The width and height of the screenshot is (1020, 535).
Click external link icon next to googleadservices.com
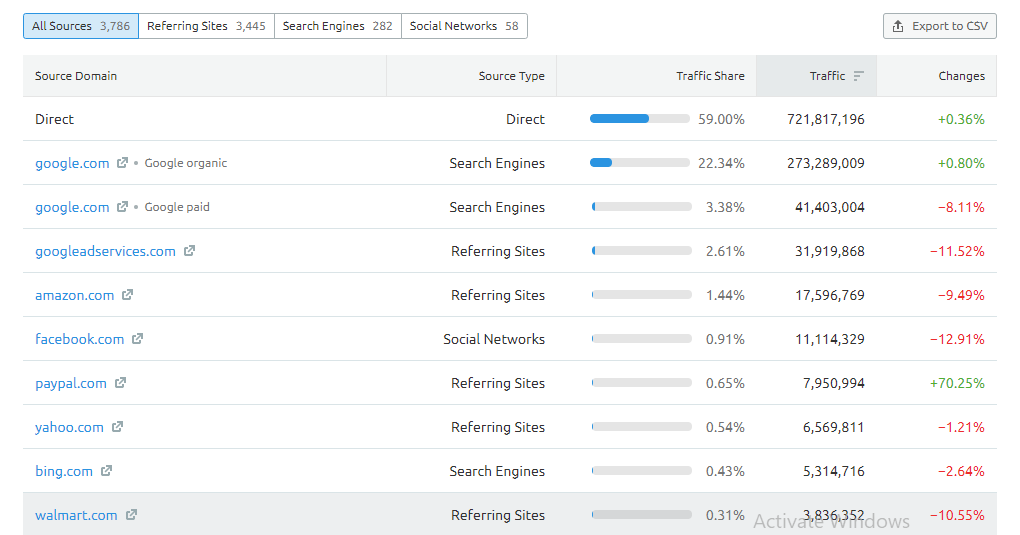pyautogui.click(x=189, y=251)
